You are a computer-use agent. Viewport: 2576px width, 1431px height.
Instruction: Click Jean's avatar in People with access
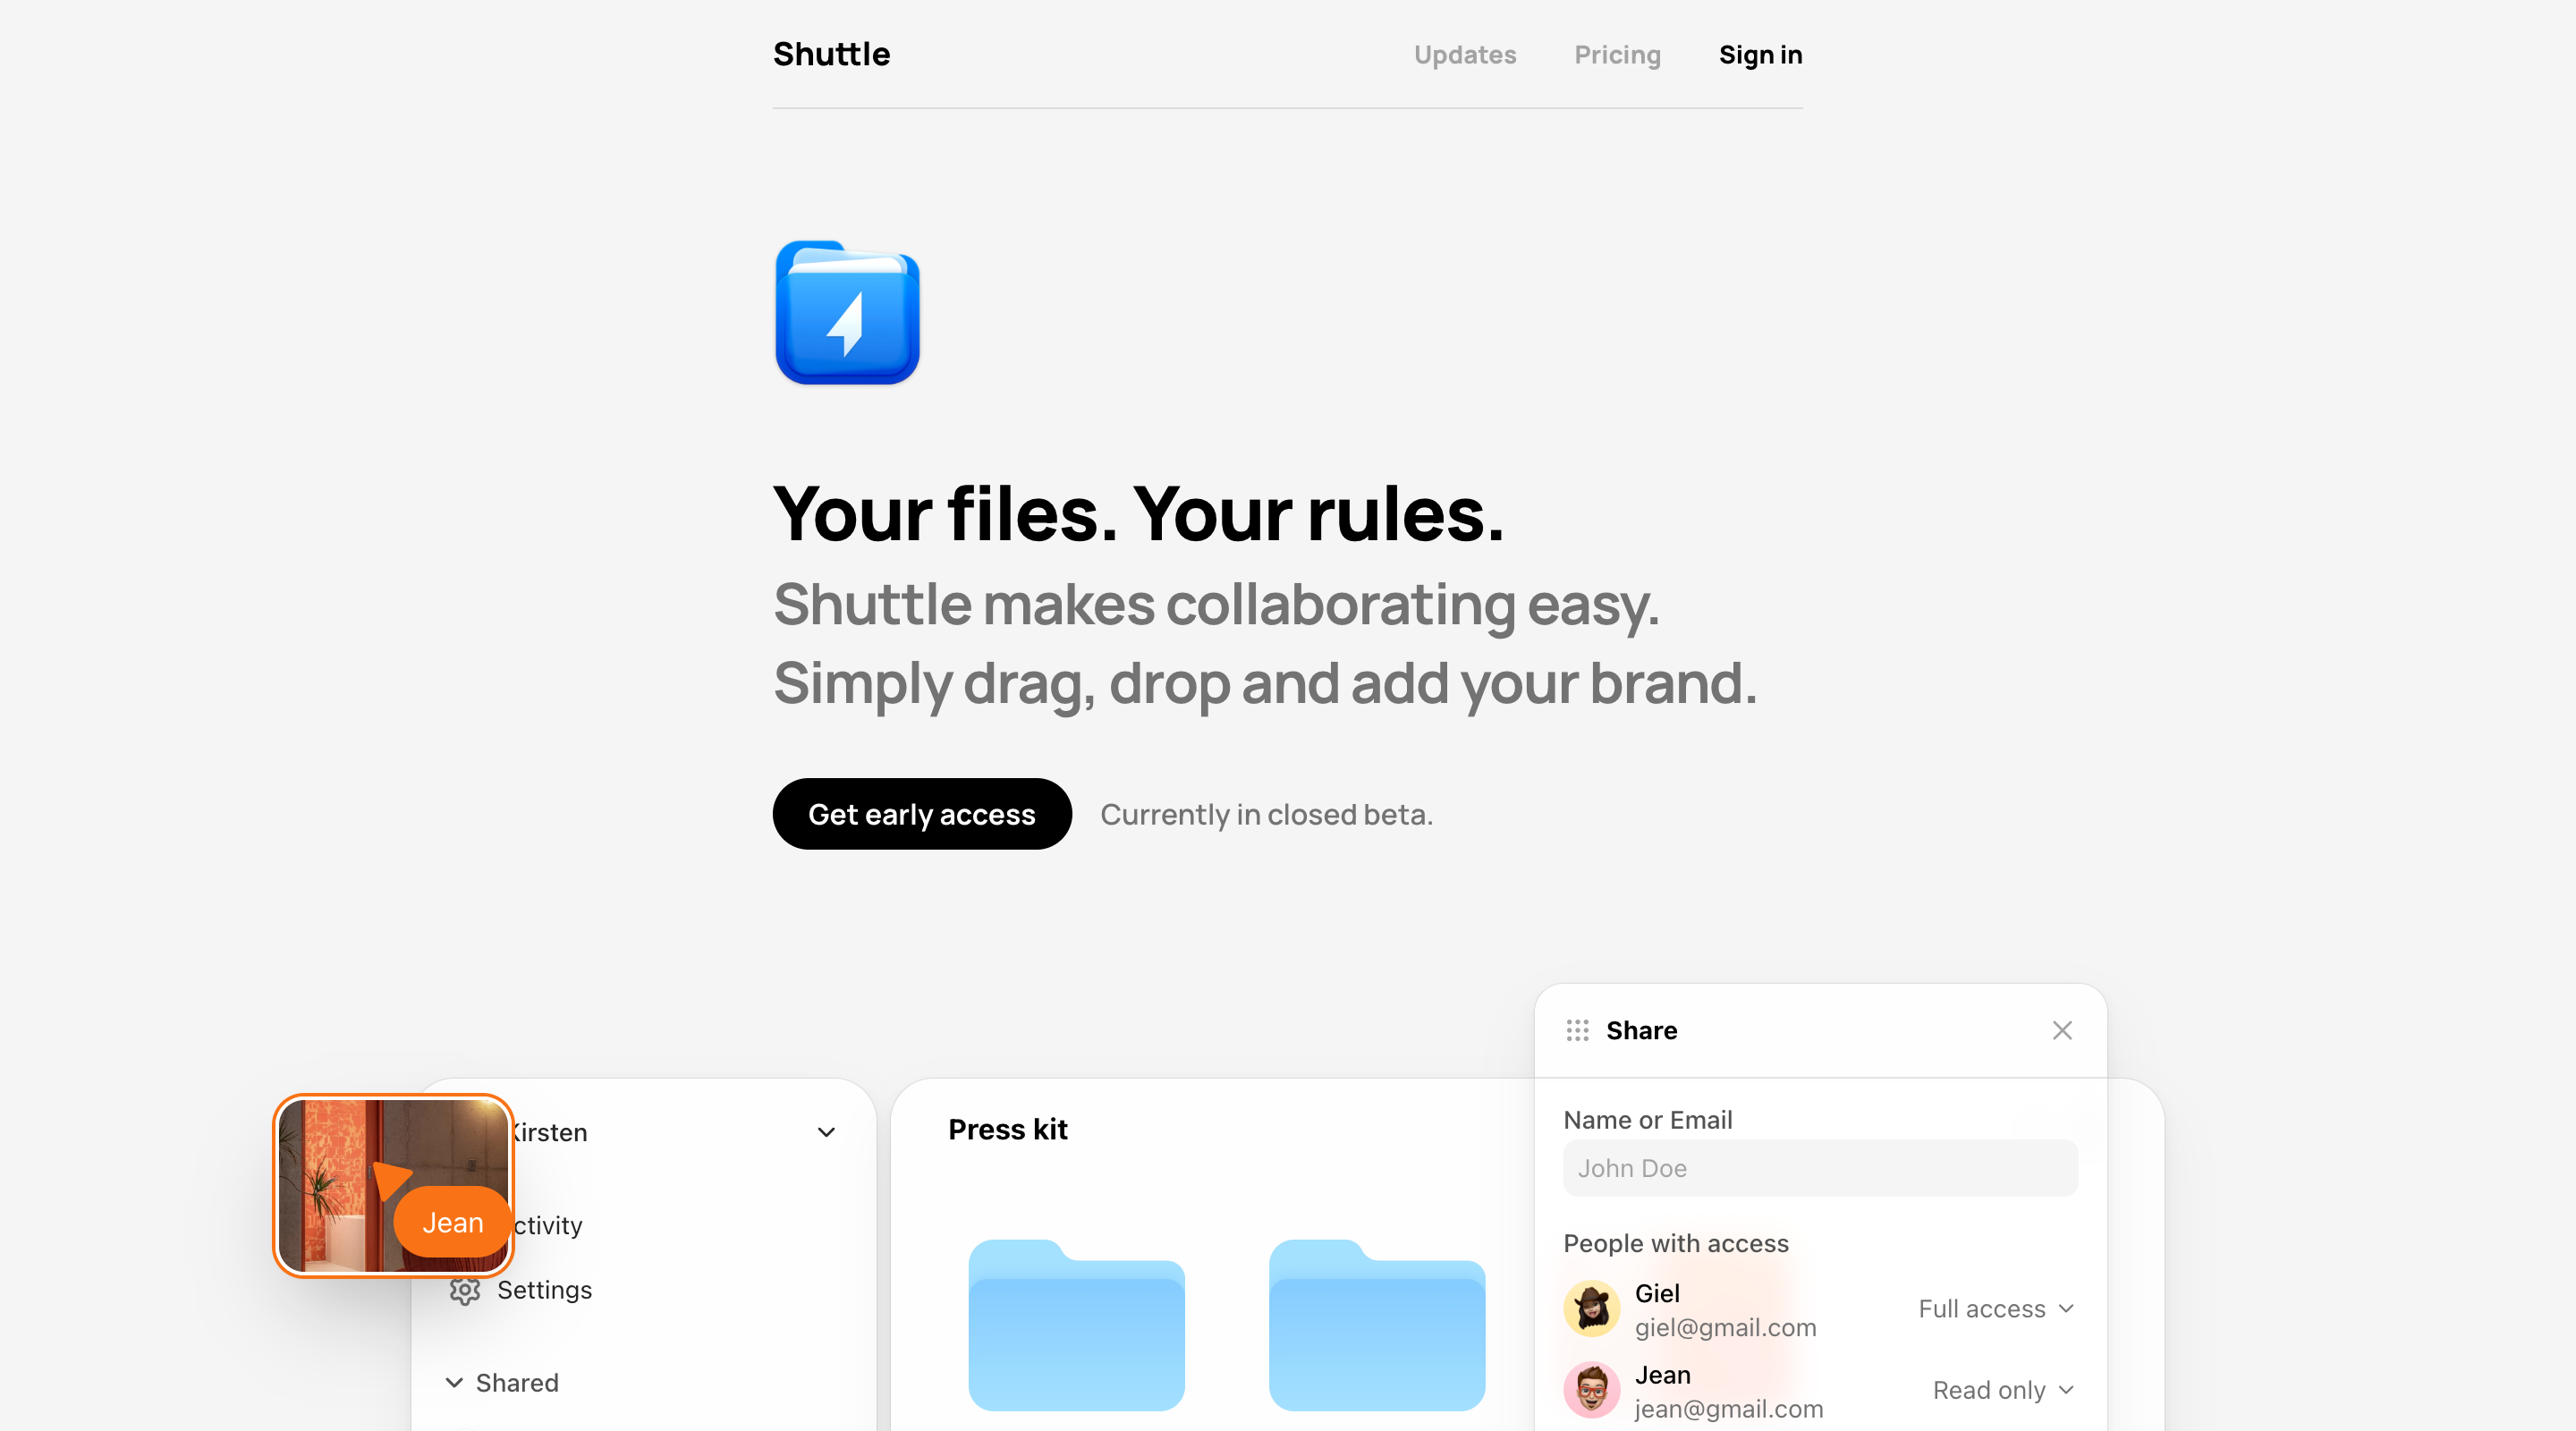(x=1591, y=1390)
